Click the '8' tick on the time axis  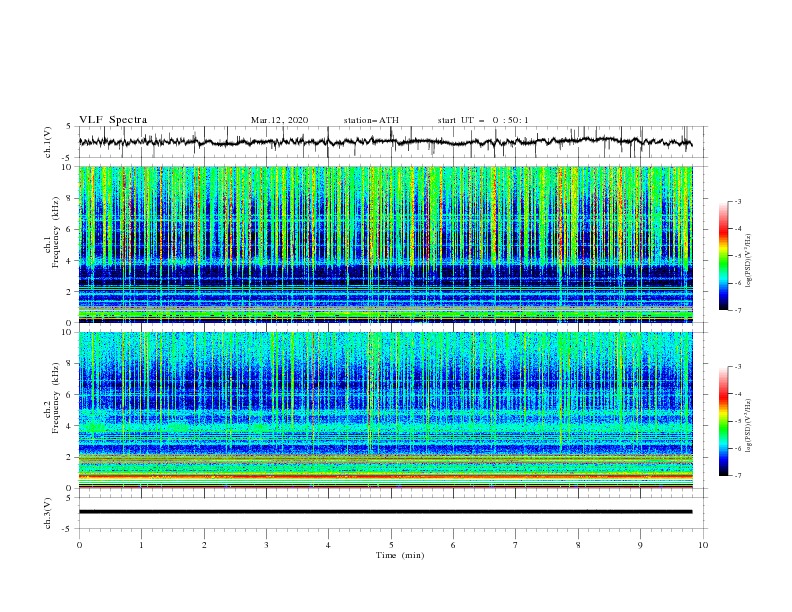coord(578,545)
